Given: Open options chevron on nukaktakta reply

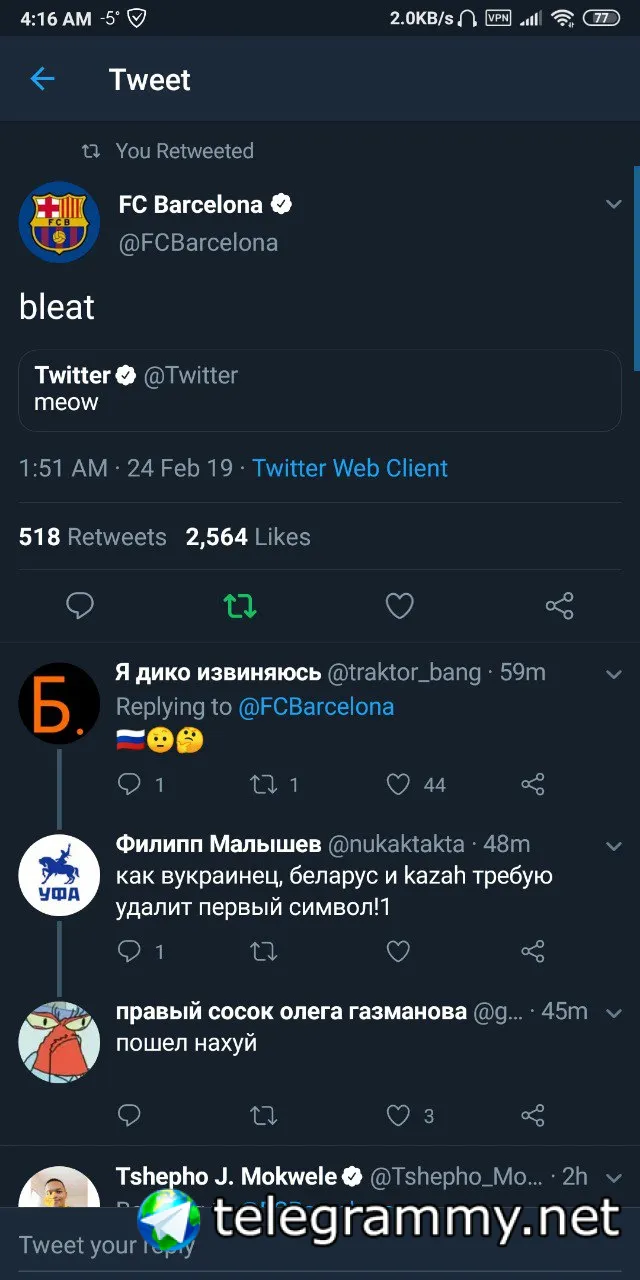Looking at the screenshot, I should 614,846.
